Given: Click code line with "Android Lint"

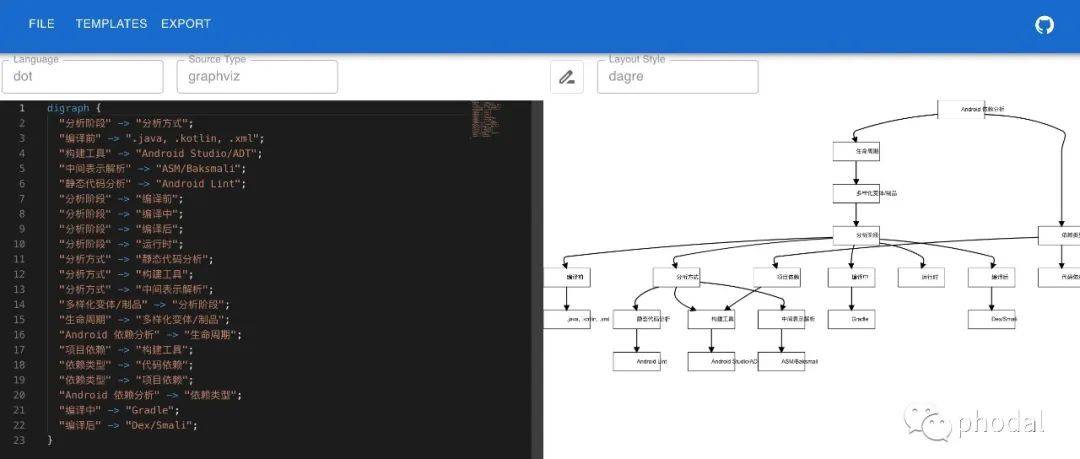Looking at the screenshot, I should point(152,184).
